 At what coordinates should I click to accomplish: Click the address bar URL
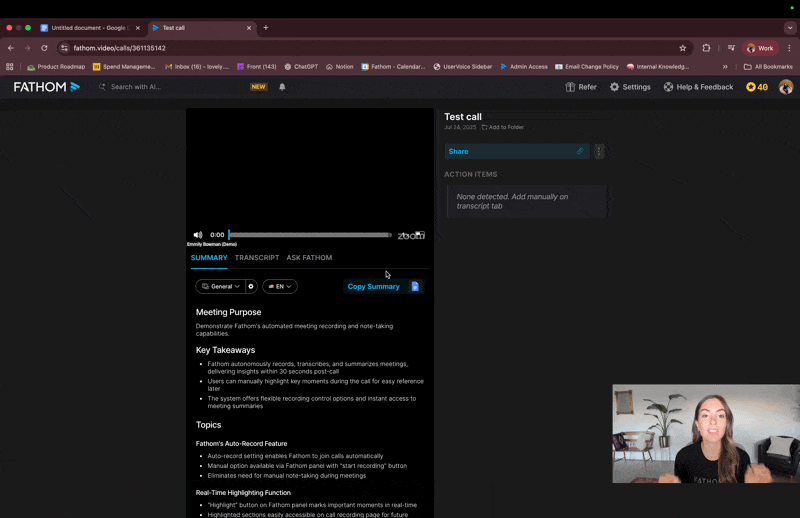point(119,48)
